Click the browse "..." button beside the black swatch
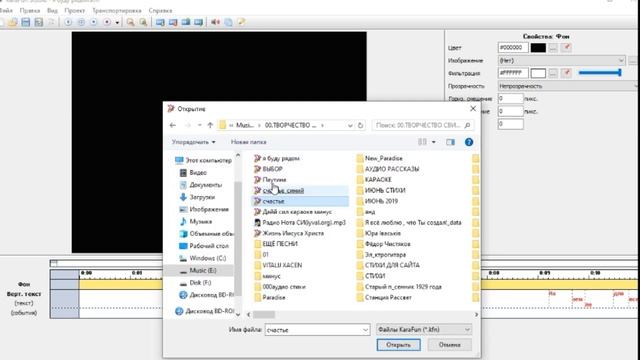Image resolution: width=640 pixels, height=360 pixels. [553, 48]
